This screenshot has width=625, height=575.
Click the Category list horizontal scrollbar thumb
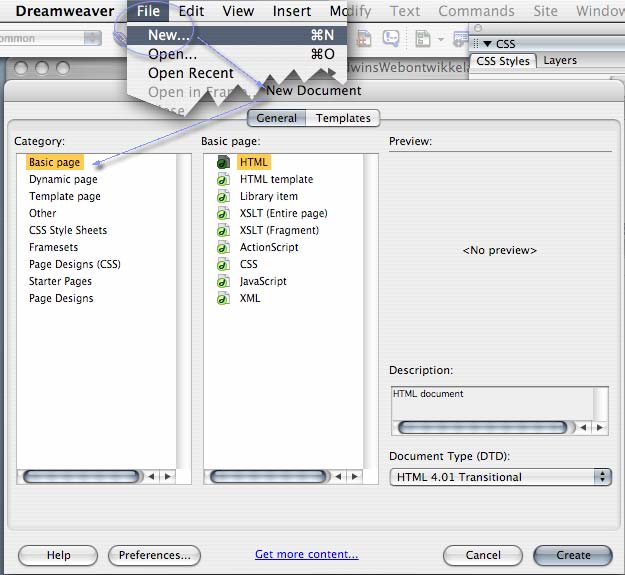click(x=81, y=476)
